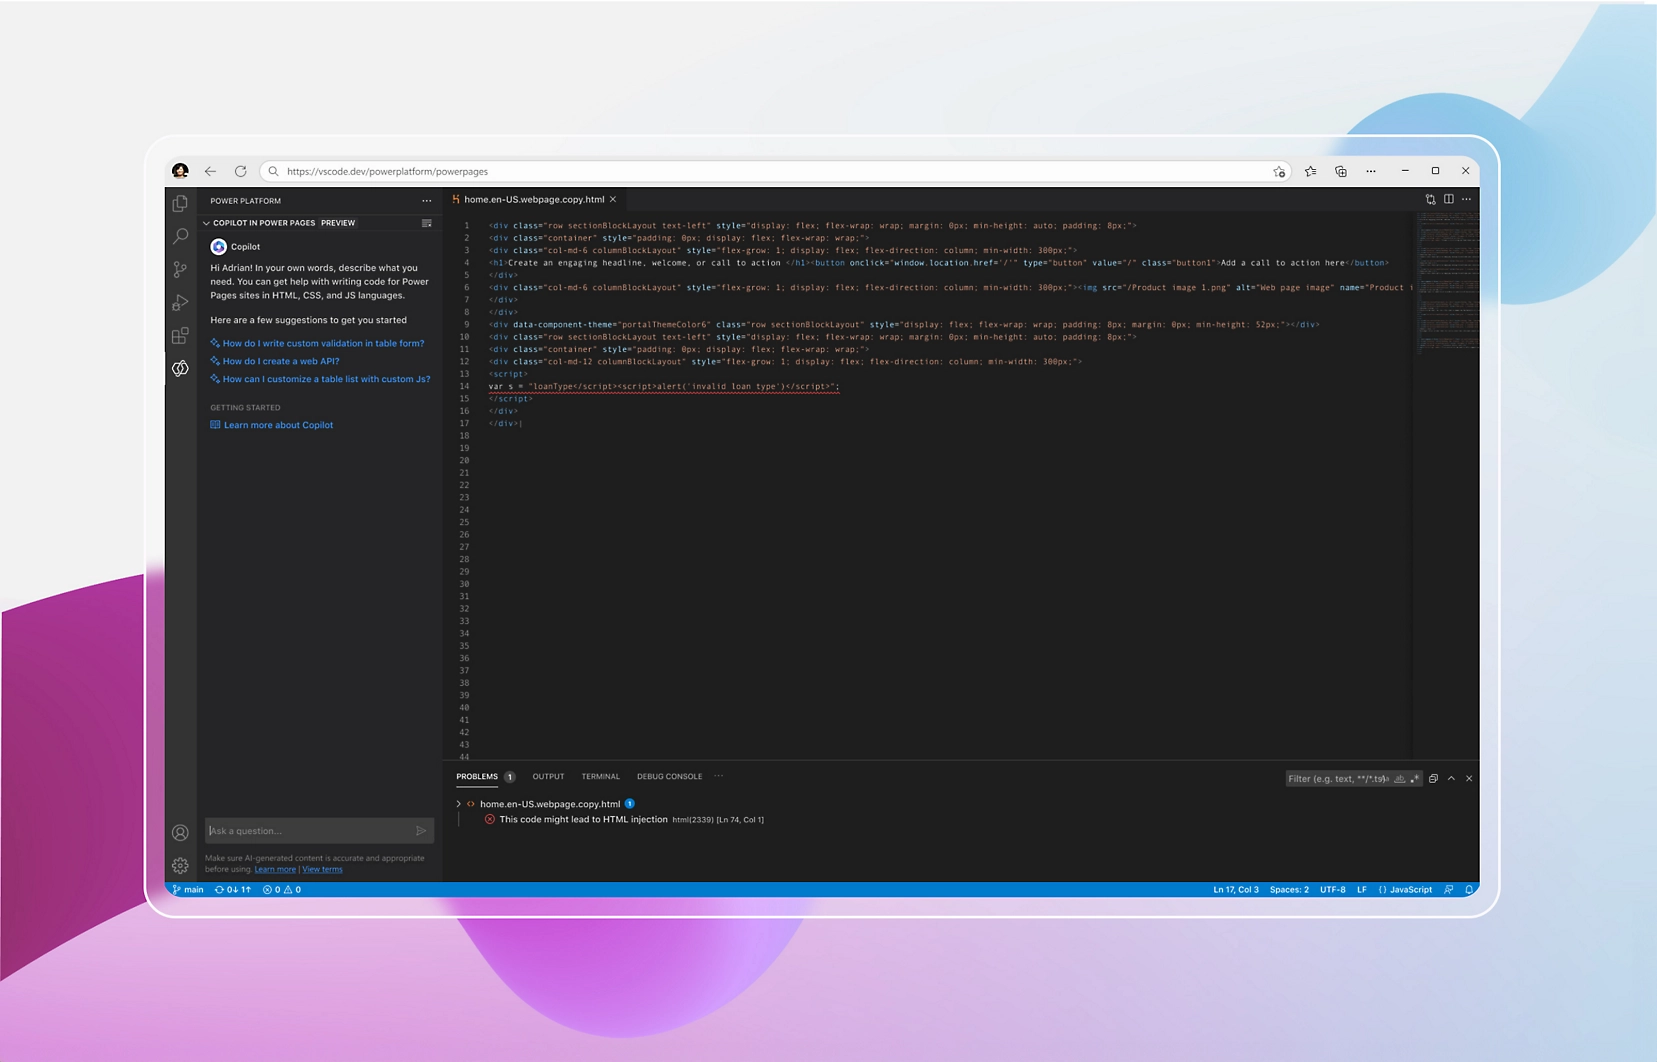Switch to the Output tab
Image resolution: width=1657 pixels, height=1062 pixels.
[x=548, y=776]
